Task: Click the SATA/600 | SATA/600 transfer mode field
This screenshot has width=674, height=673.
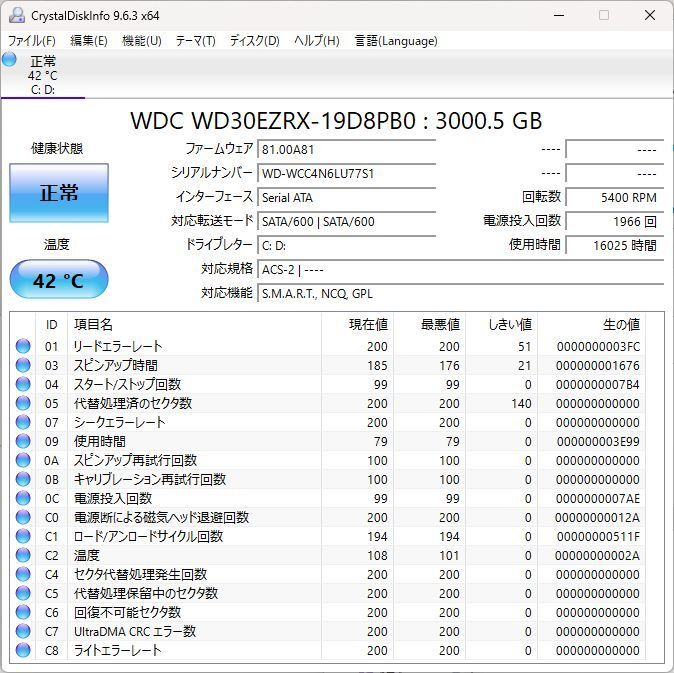Action: (x=346, y=222)
